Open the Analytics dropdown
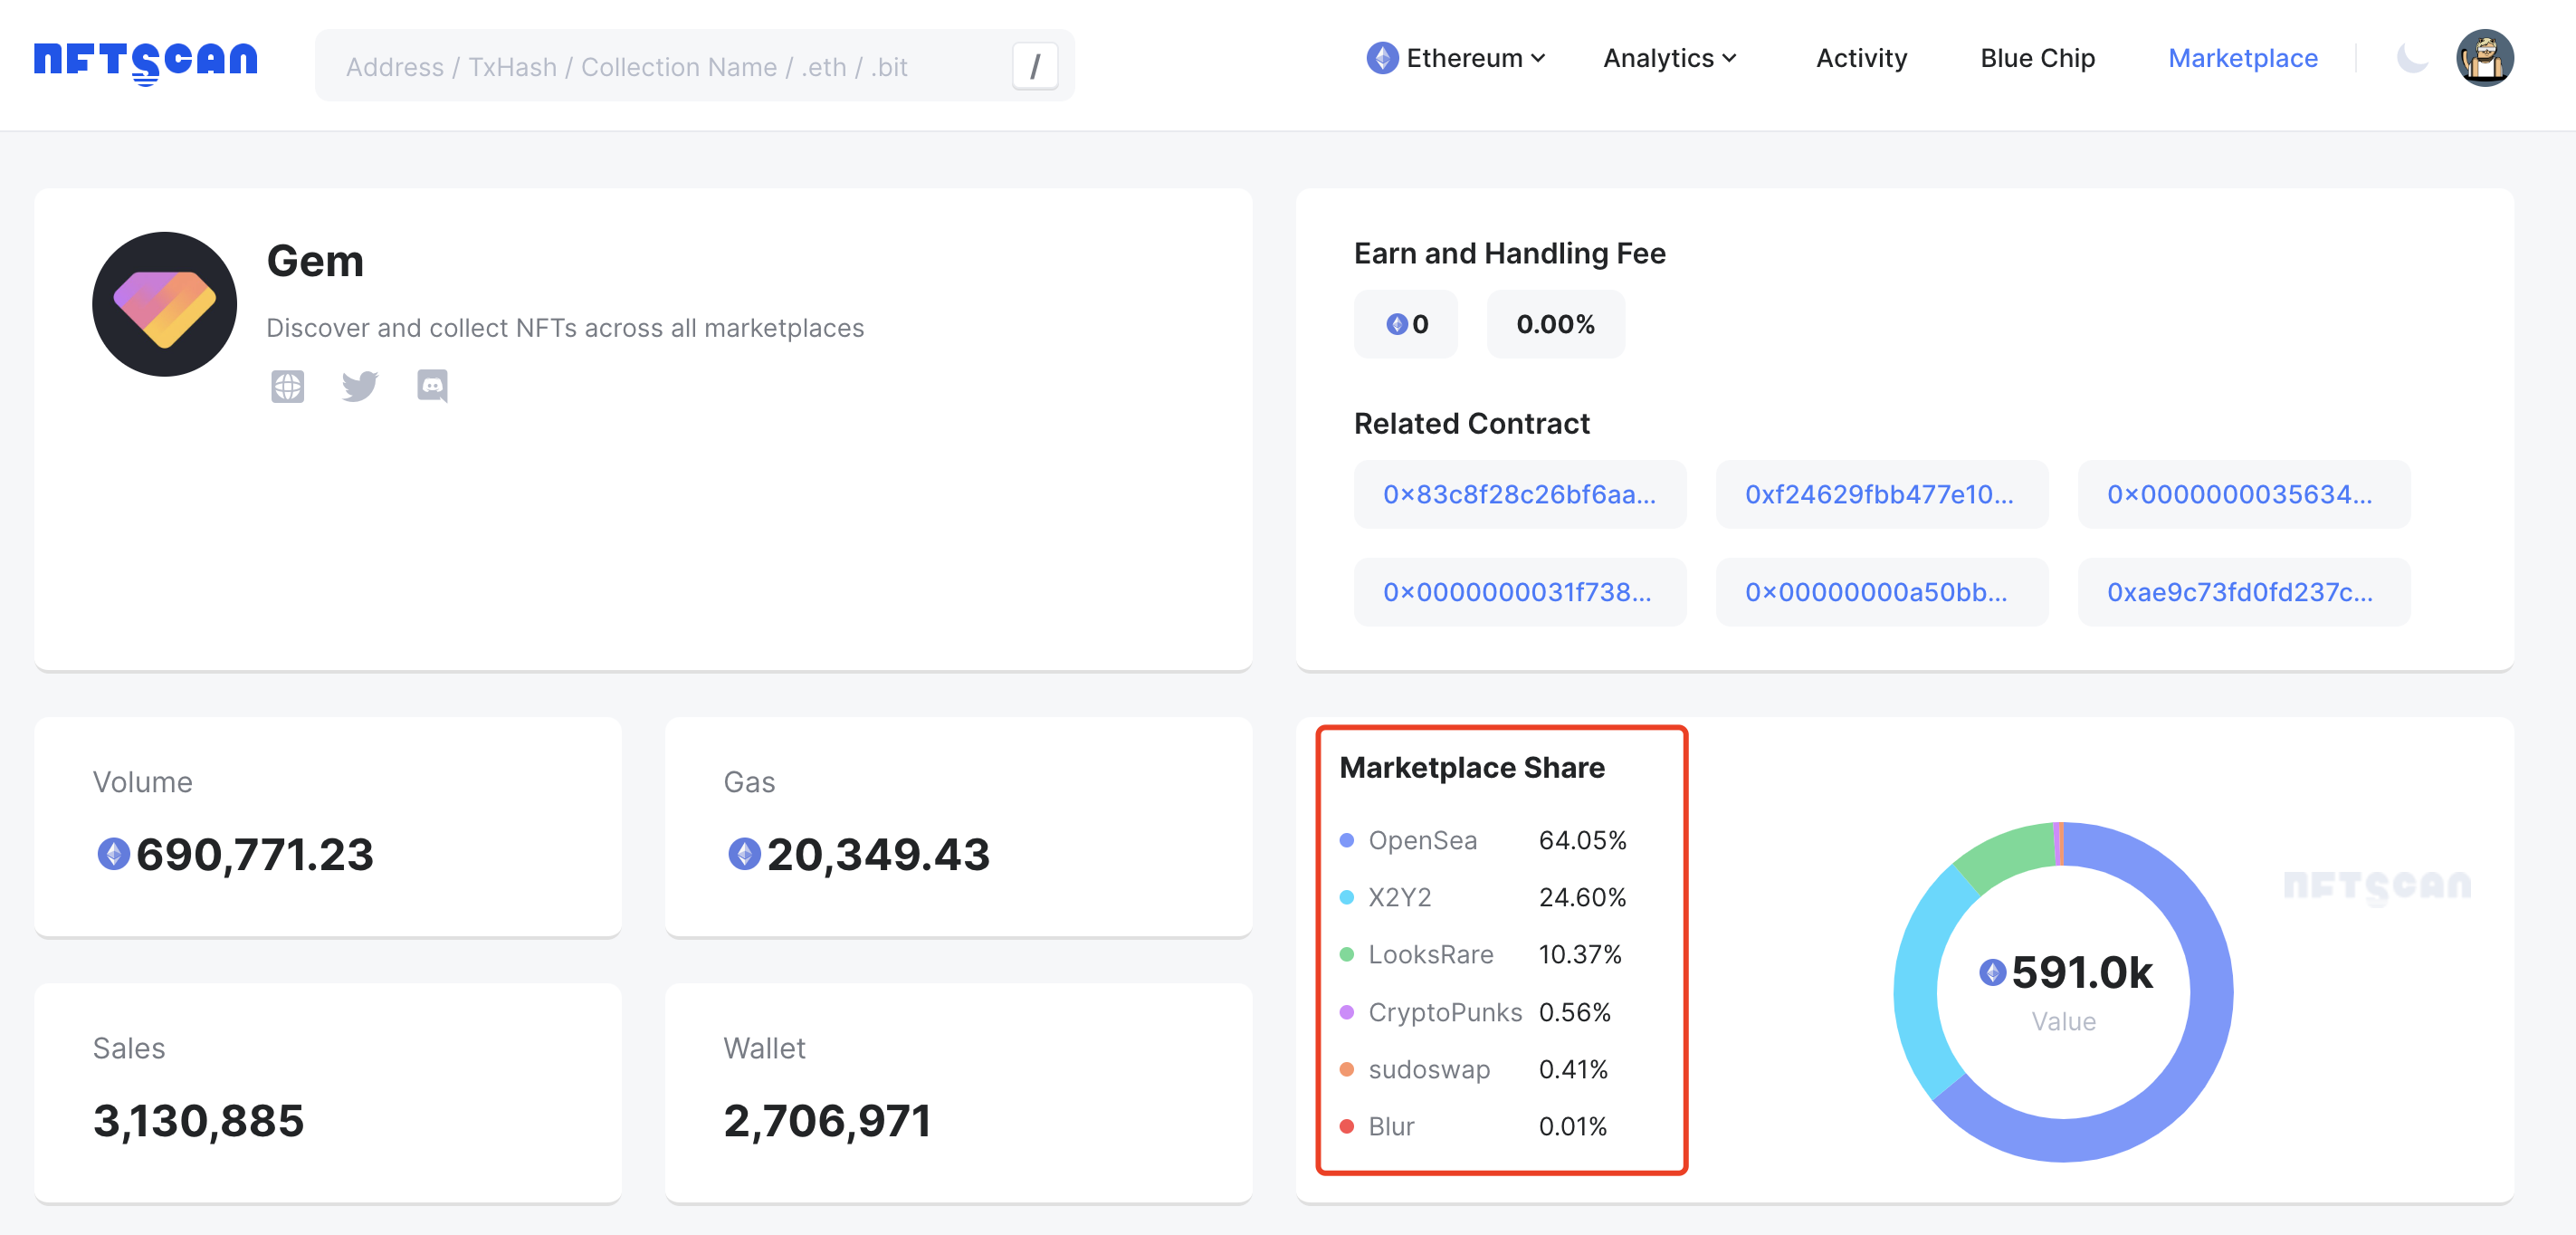 click(x=1668, y=58)
